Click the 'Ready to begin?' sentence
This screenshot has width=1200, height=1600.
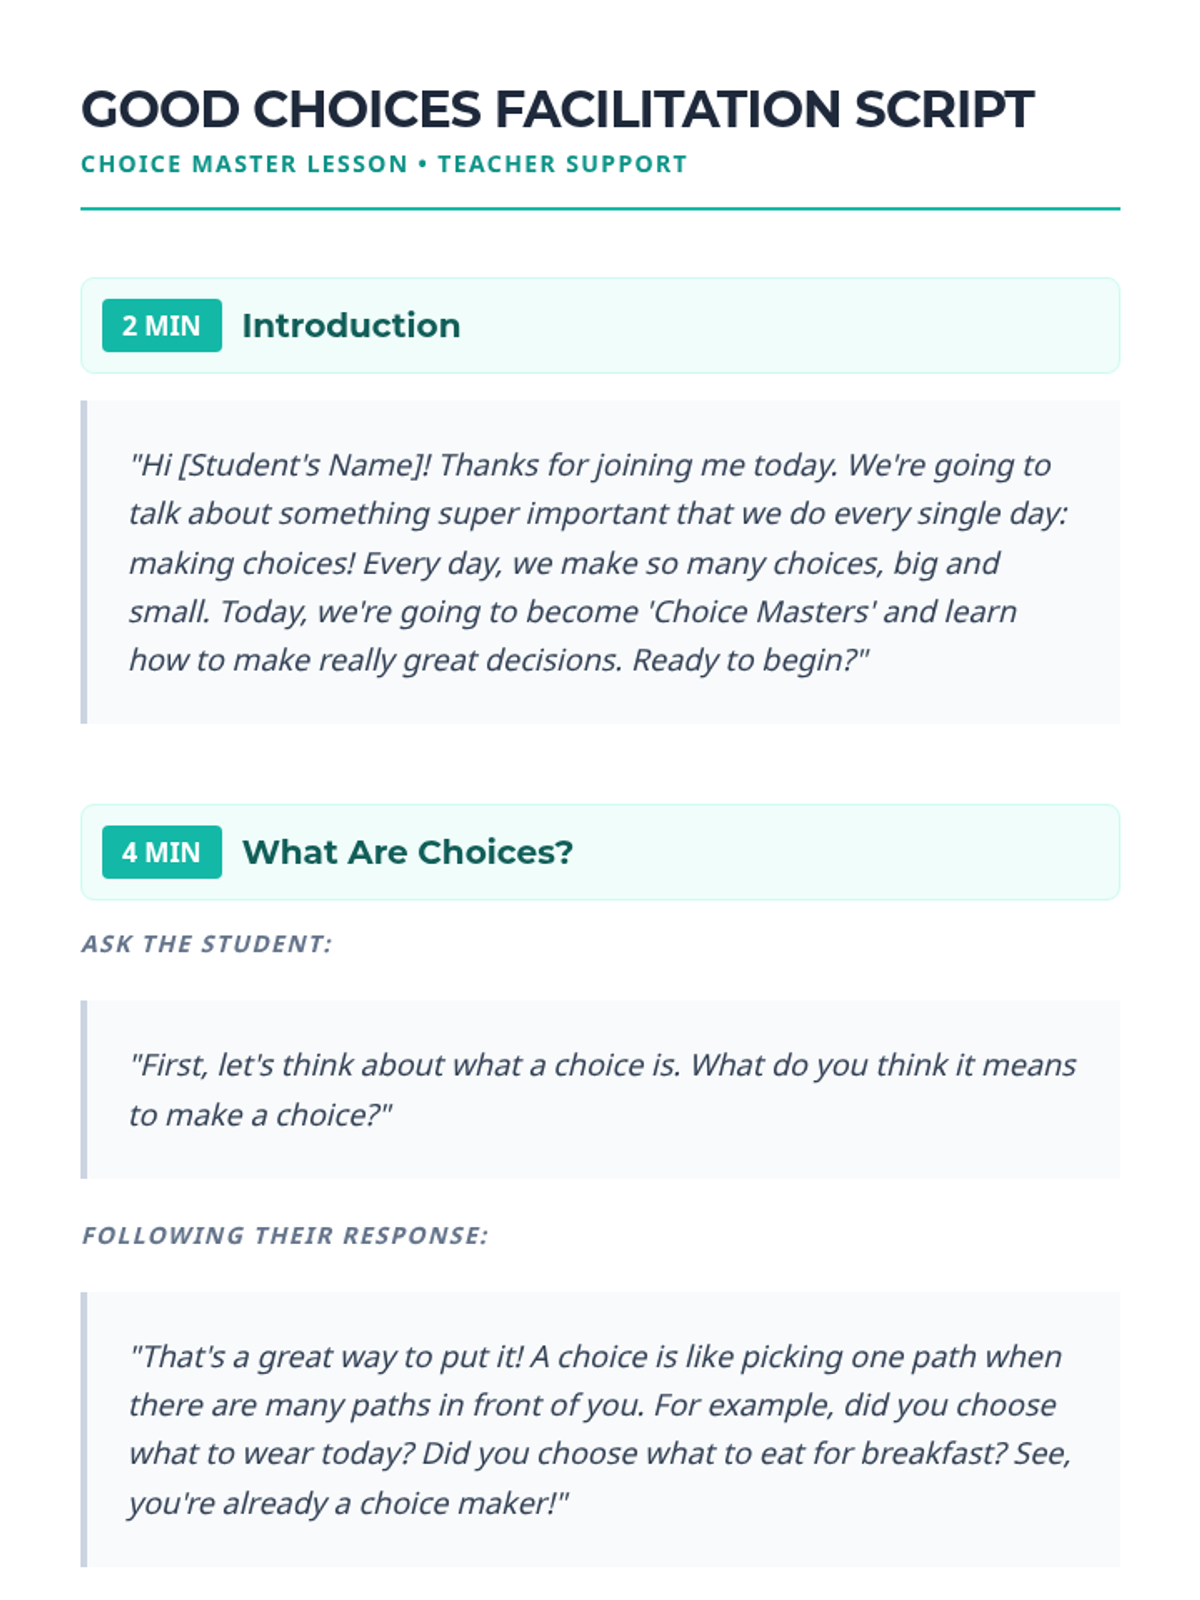pyautogui.click(x=750, y=661)
